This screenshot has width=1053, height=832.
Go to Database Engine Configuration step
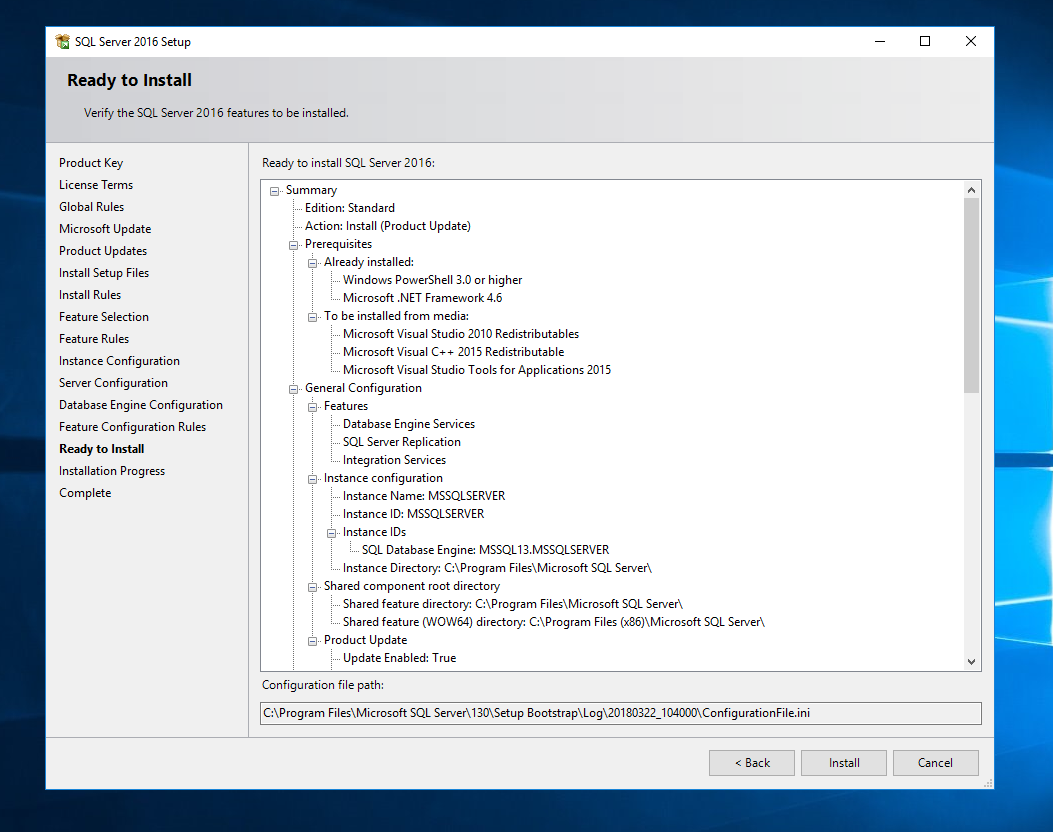click(140, 404)
